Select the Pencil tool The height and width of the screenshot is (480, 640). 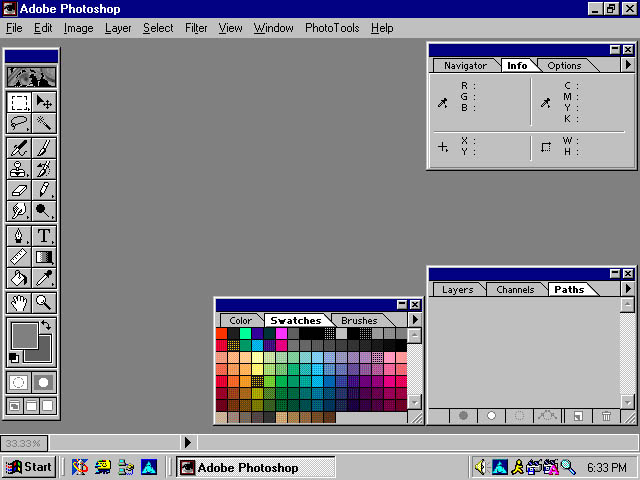click(x=44, y=190)
